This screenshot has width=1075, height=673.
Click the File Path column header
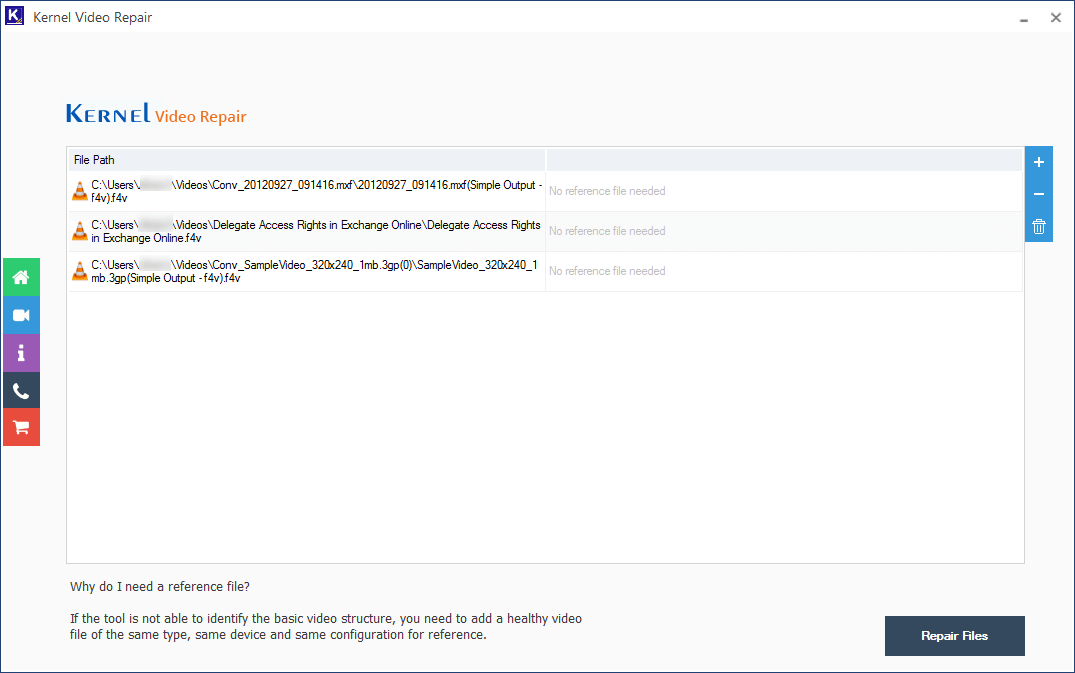point(306,160)
